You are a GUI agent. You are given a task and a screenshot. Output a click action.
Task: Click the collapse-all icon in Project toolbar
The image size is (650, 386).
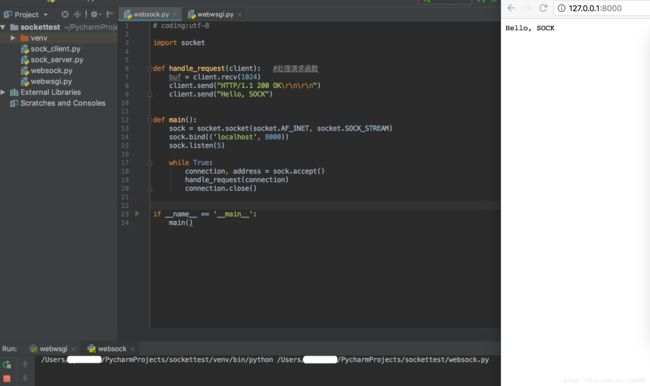tap(77, 15)
